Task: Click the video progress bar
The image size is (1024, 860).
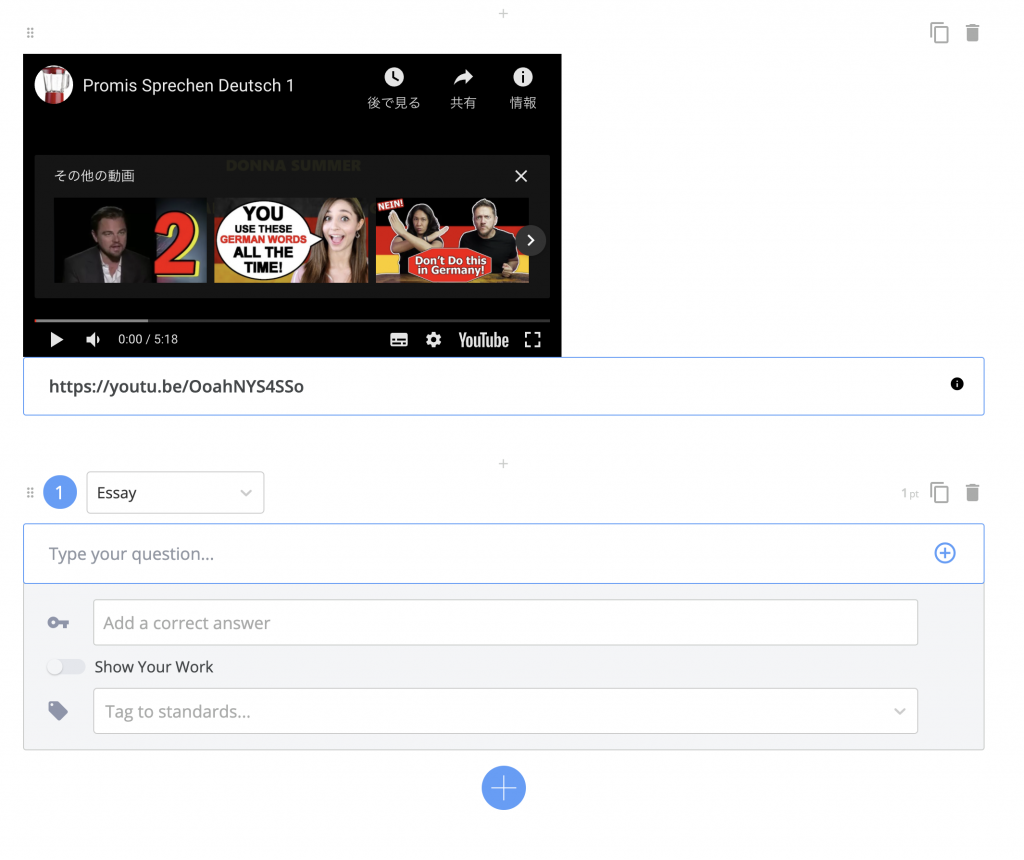Action: [292, 320]
